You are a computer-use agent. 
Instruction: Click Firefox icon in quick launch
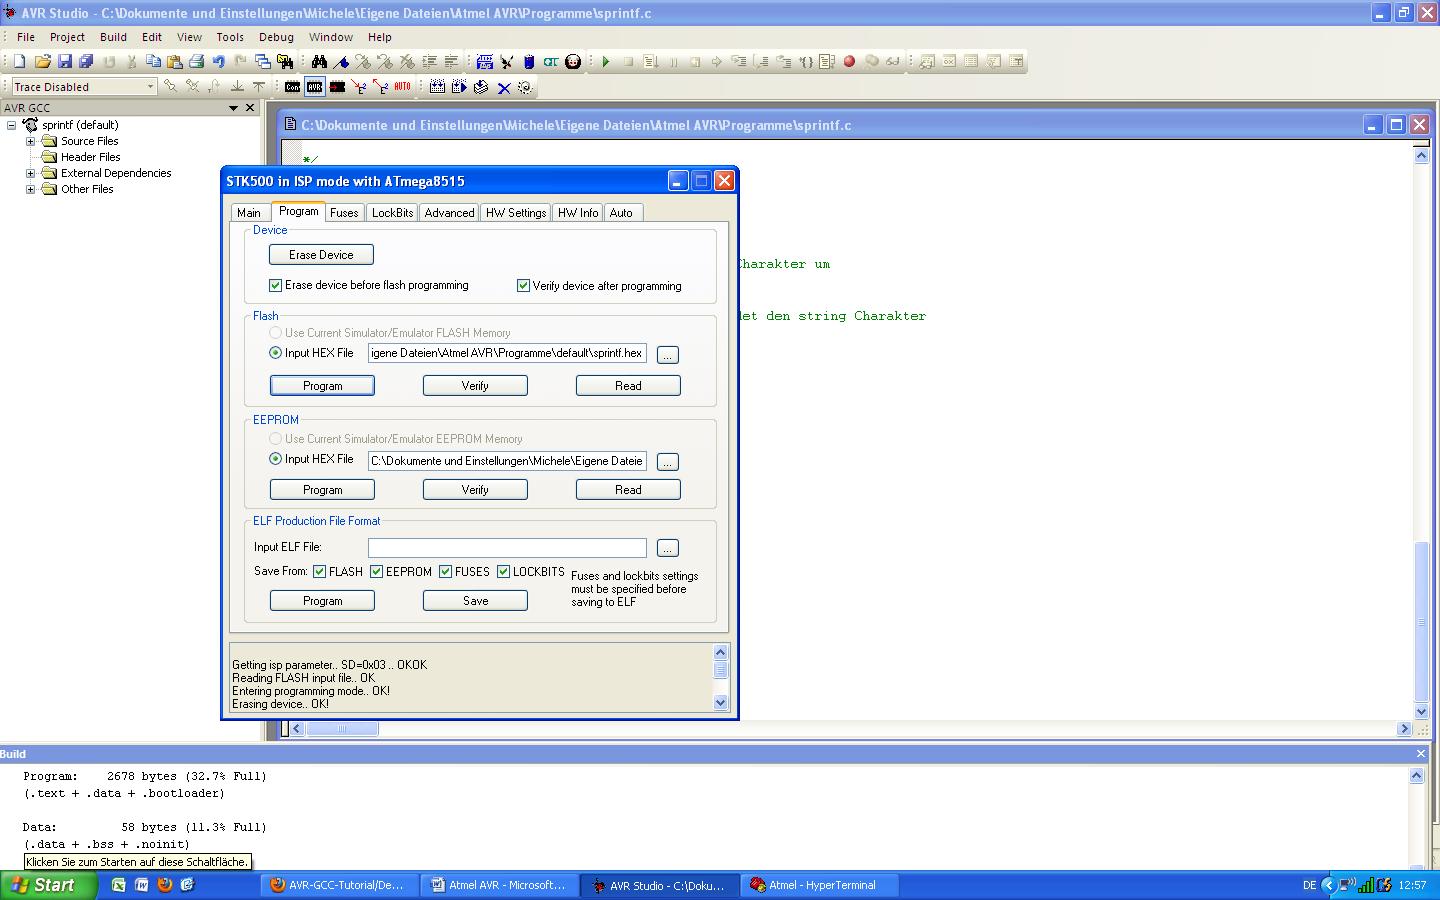[x=164, y=884]
